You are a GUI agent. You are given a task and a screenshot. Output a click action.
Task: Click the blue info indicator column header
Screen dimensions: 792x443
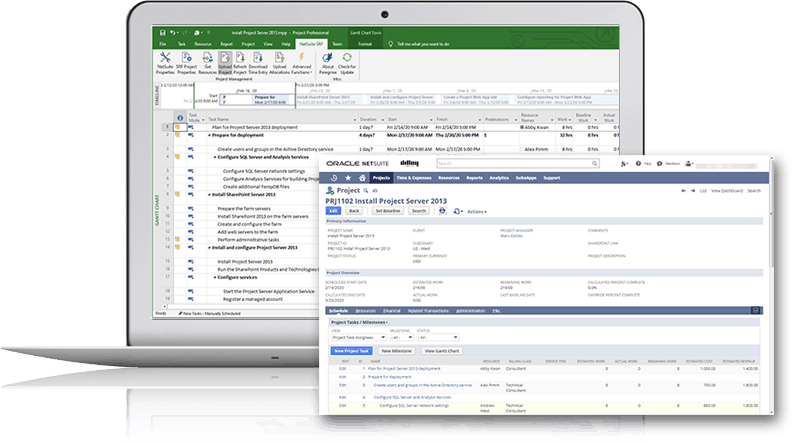(180, 118)
